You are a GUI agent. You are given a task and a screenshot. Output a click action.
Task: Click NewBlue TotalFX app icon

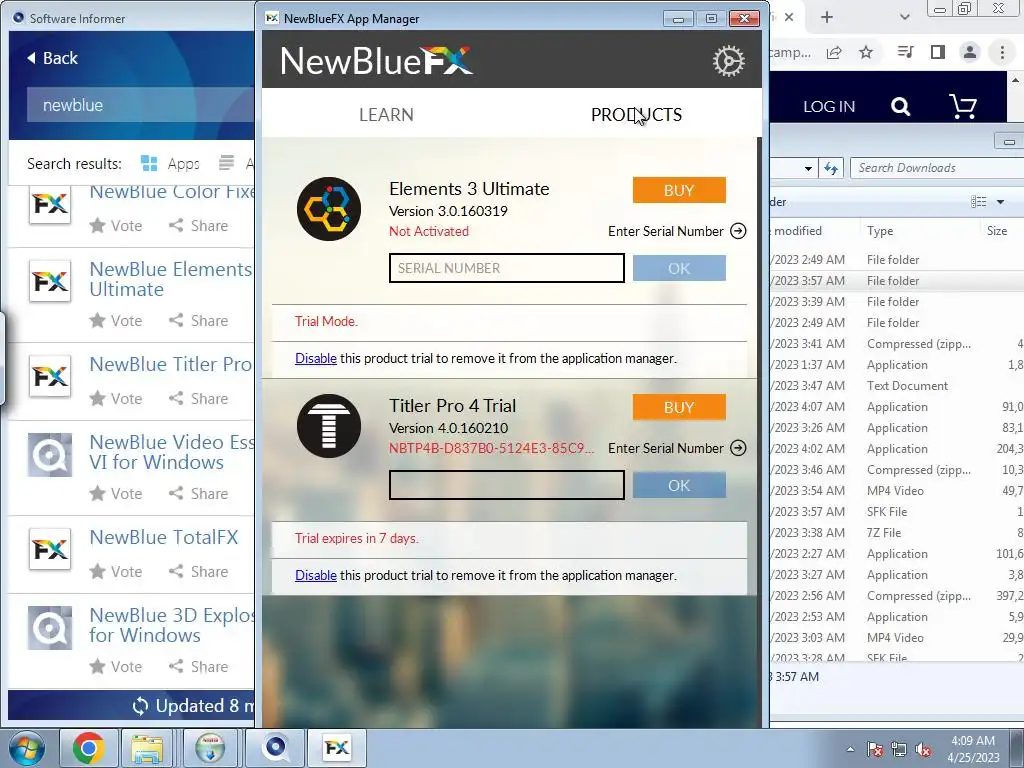click(x=50, y=549)
